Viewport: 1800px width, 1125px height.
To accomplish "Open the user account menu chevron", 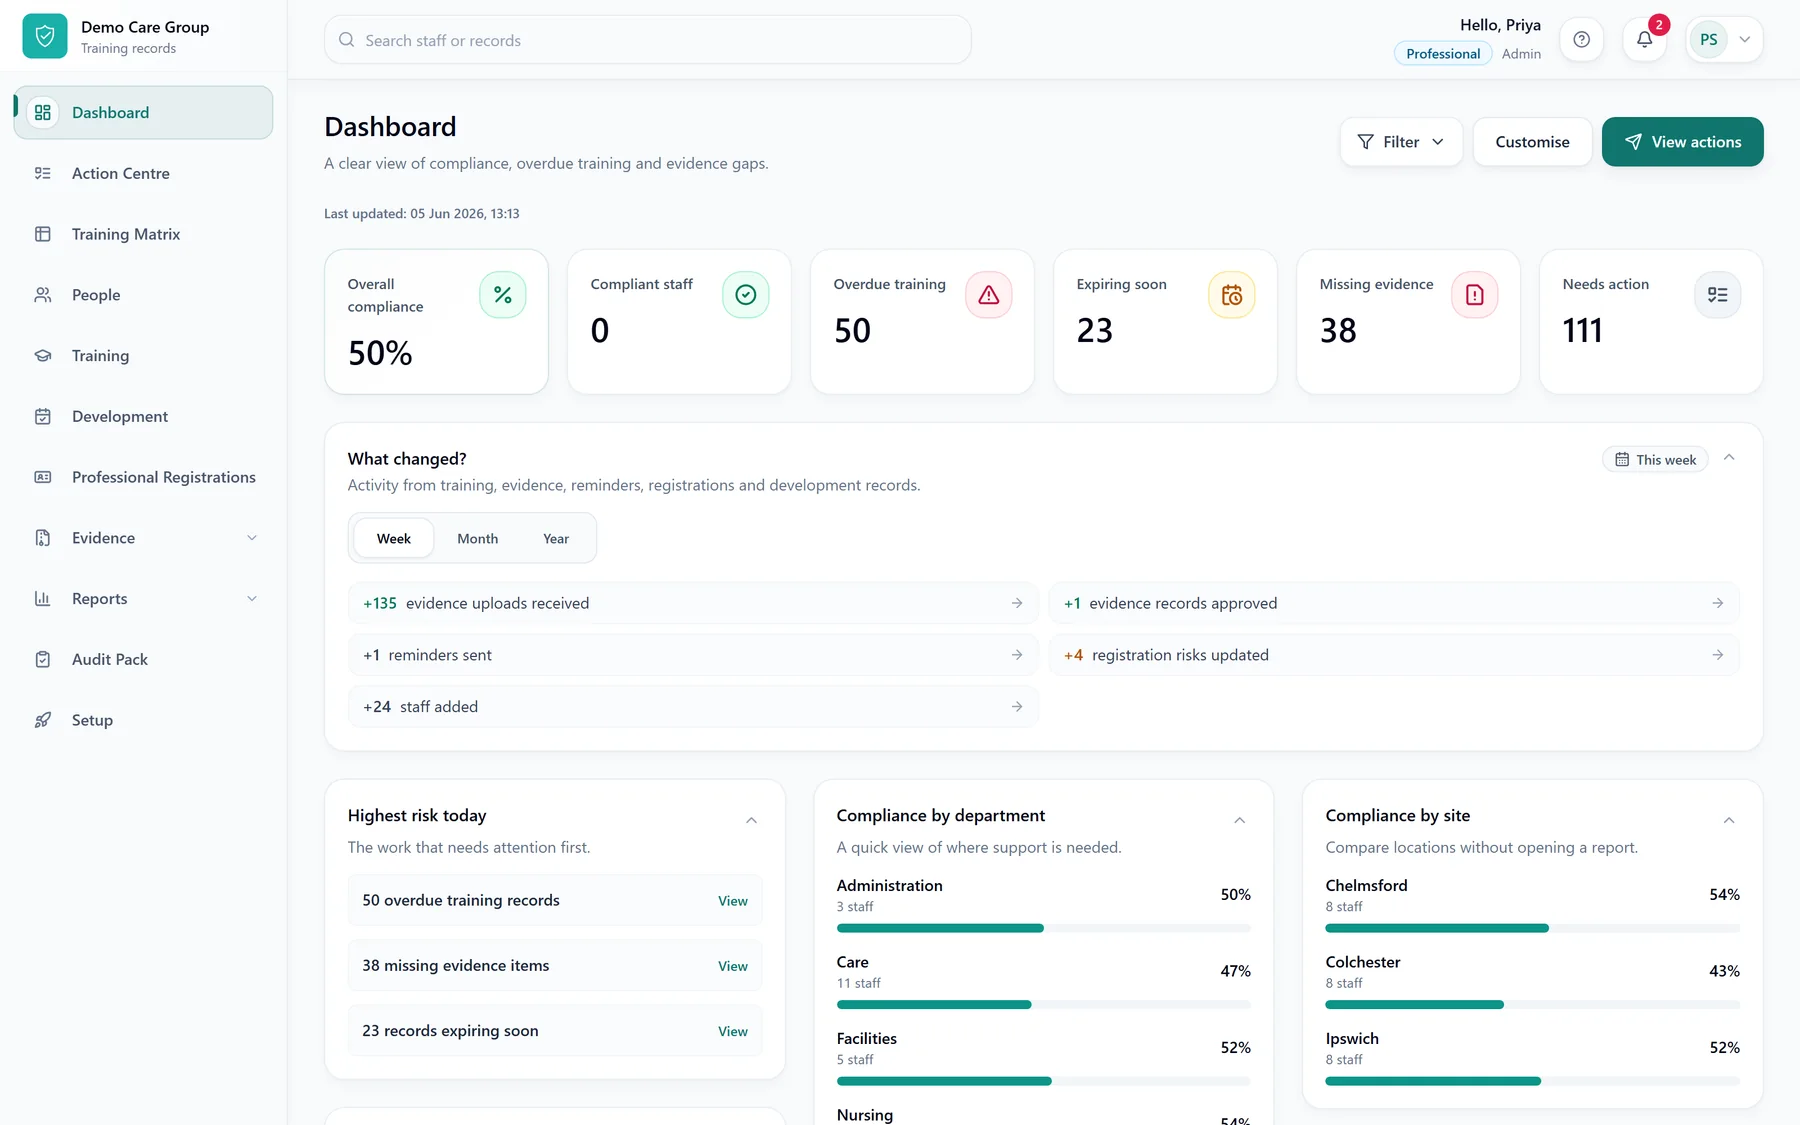I will pos(1745,40).
